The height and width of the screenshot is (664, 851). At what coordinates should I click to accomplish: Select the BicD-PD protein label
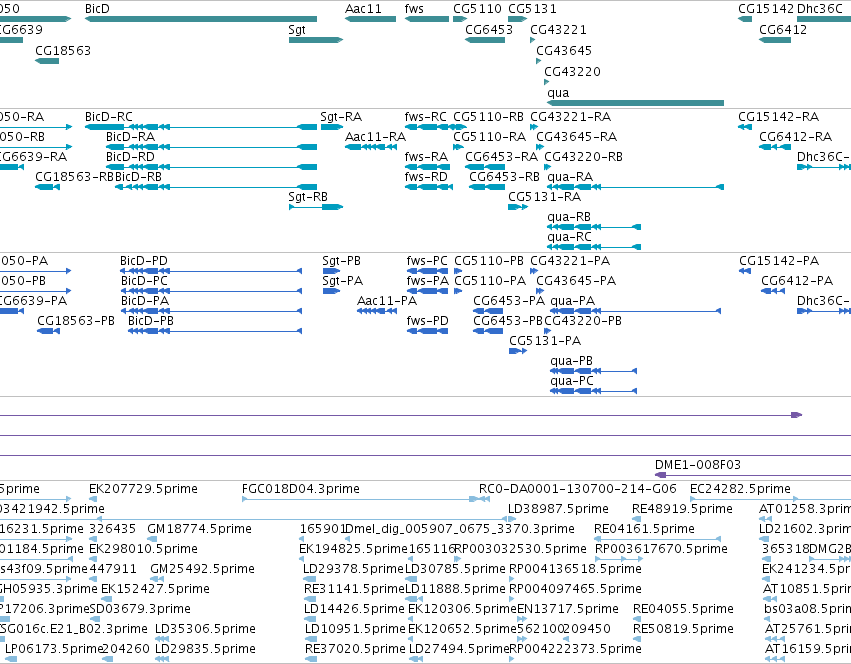pos(144,261)
